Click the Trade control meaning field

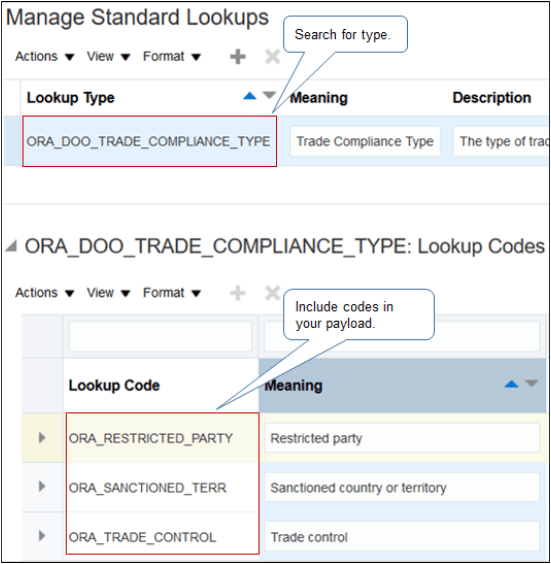pos(402,537)
